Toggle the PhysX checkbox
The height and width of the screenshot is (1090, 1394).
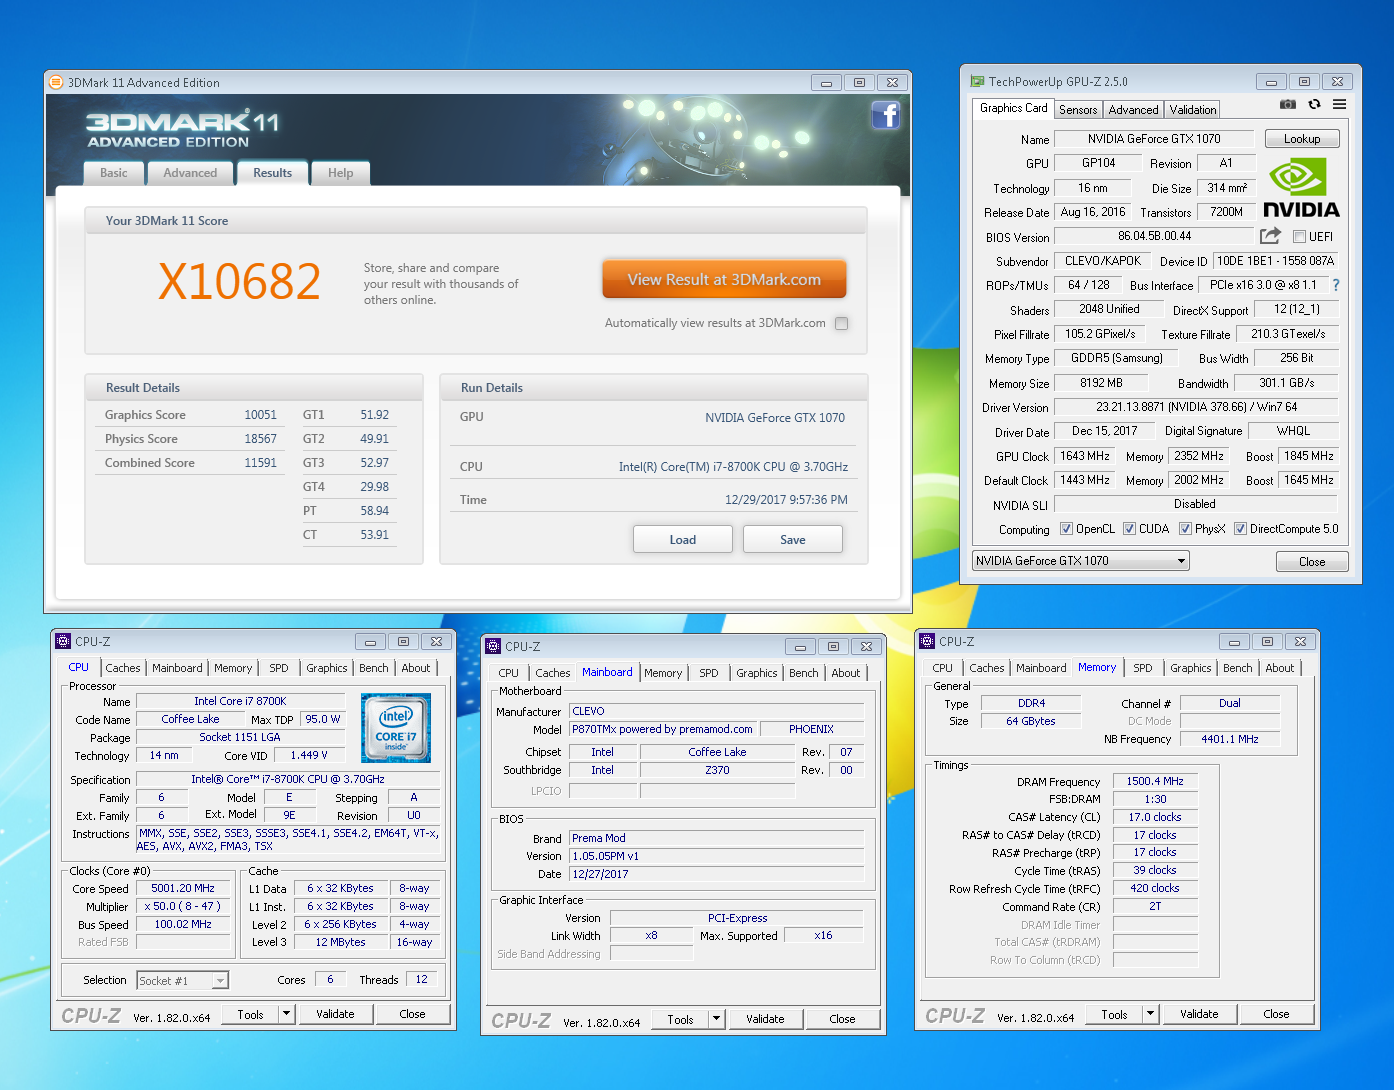(1185, 529)
